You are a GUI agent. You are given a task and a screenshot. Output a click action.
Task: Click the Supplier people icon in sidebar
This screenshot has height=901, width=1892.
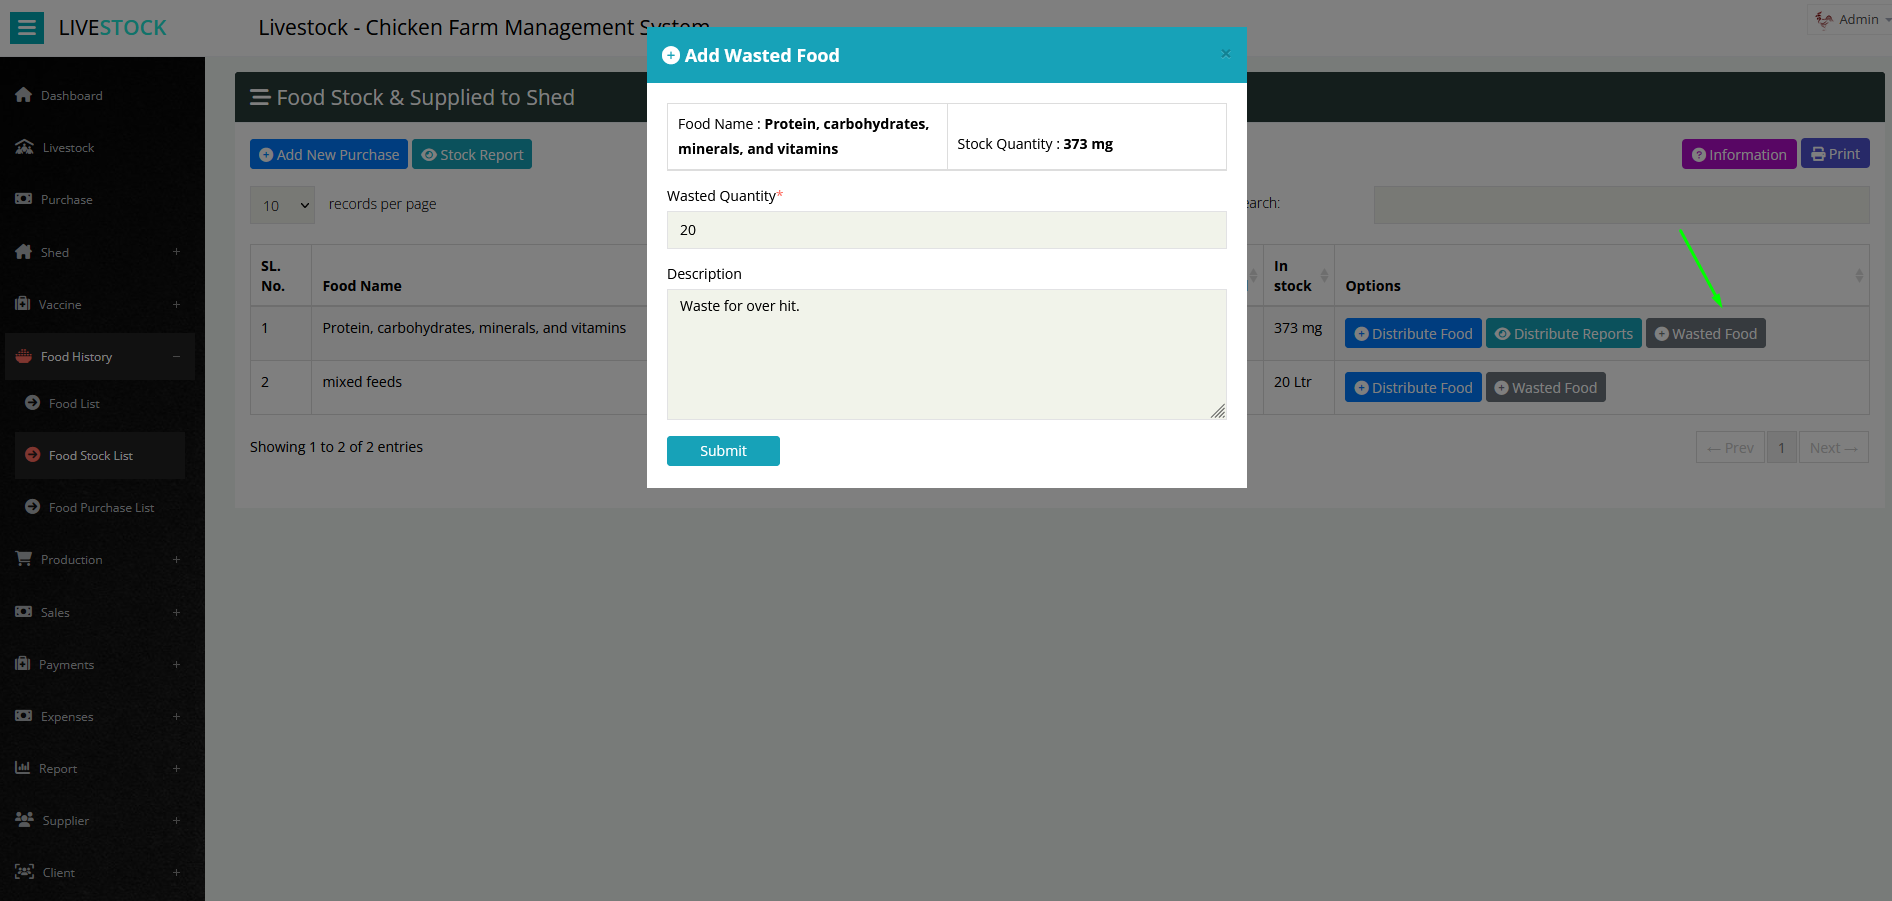point(25,820)
